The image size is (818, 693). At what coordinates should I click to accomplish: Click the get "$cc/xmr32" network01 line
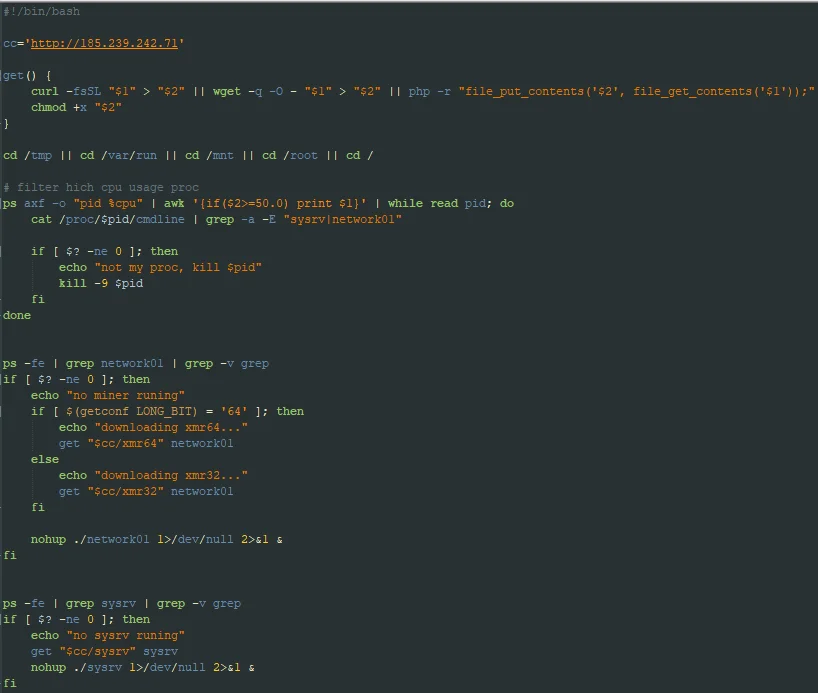tap(146, 492)
